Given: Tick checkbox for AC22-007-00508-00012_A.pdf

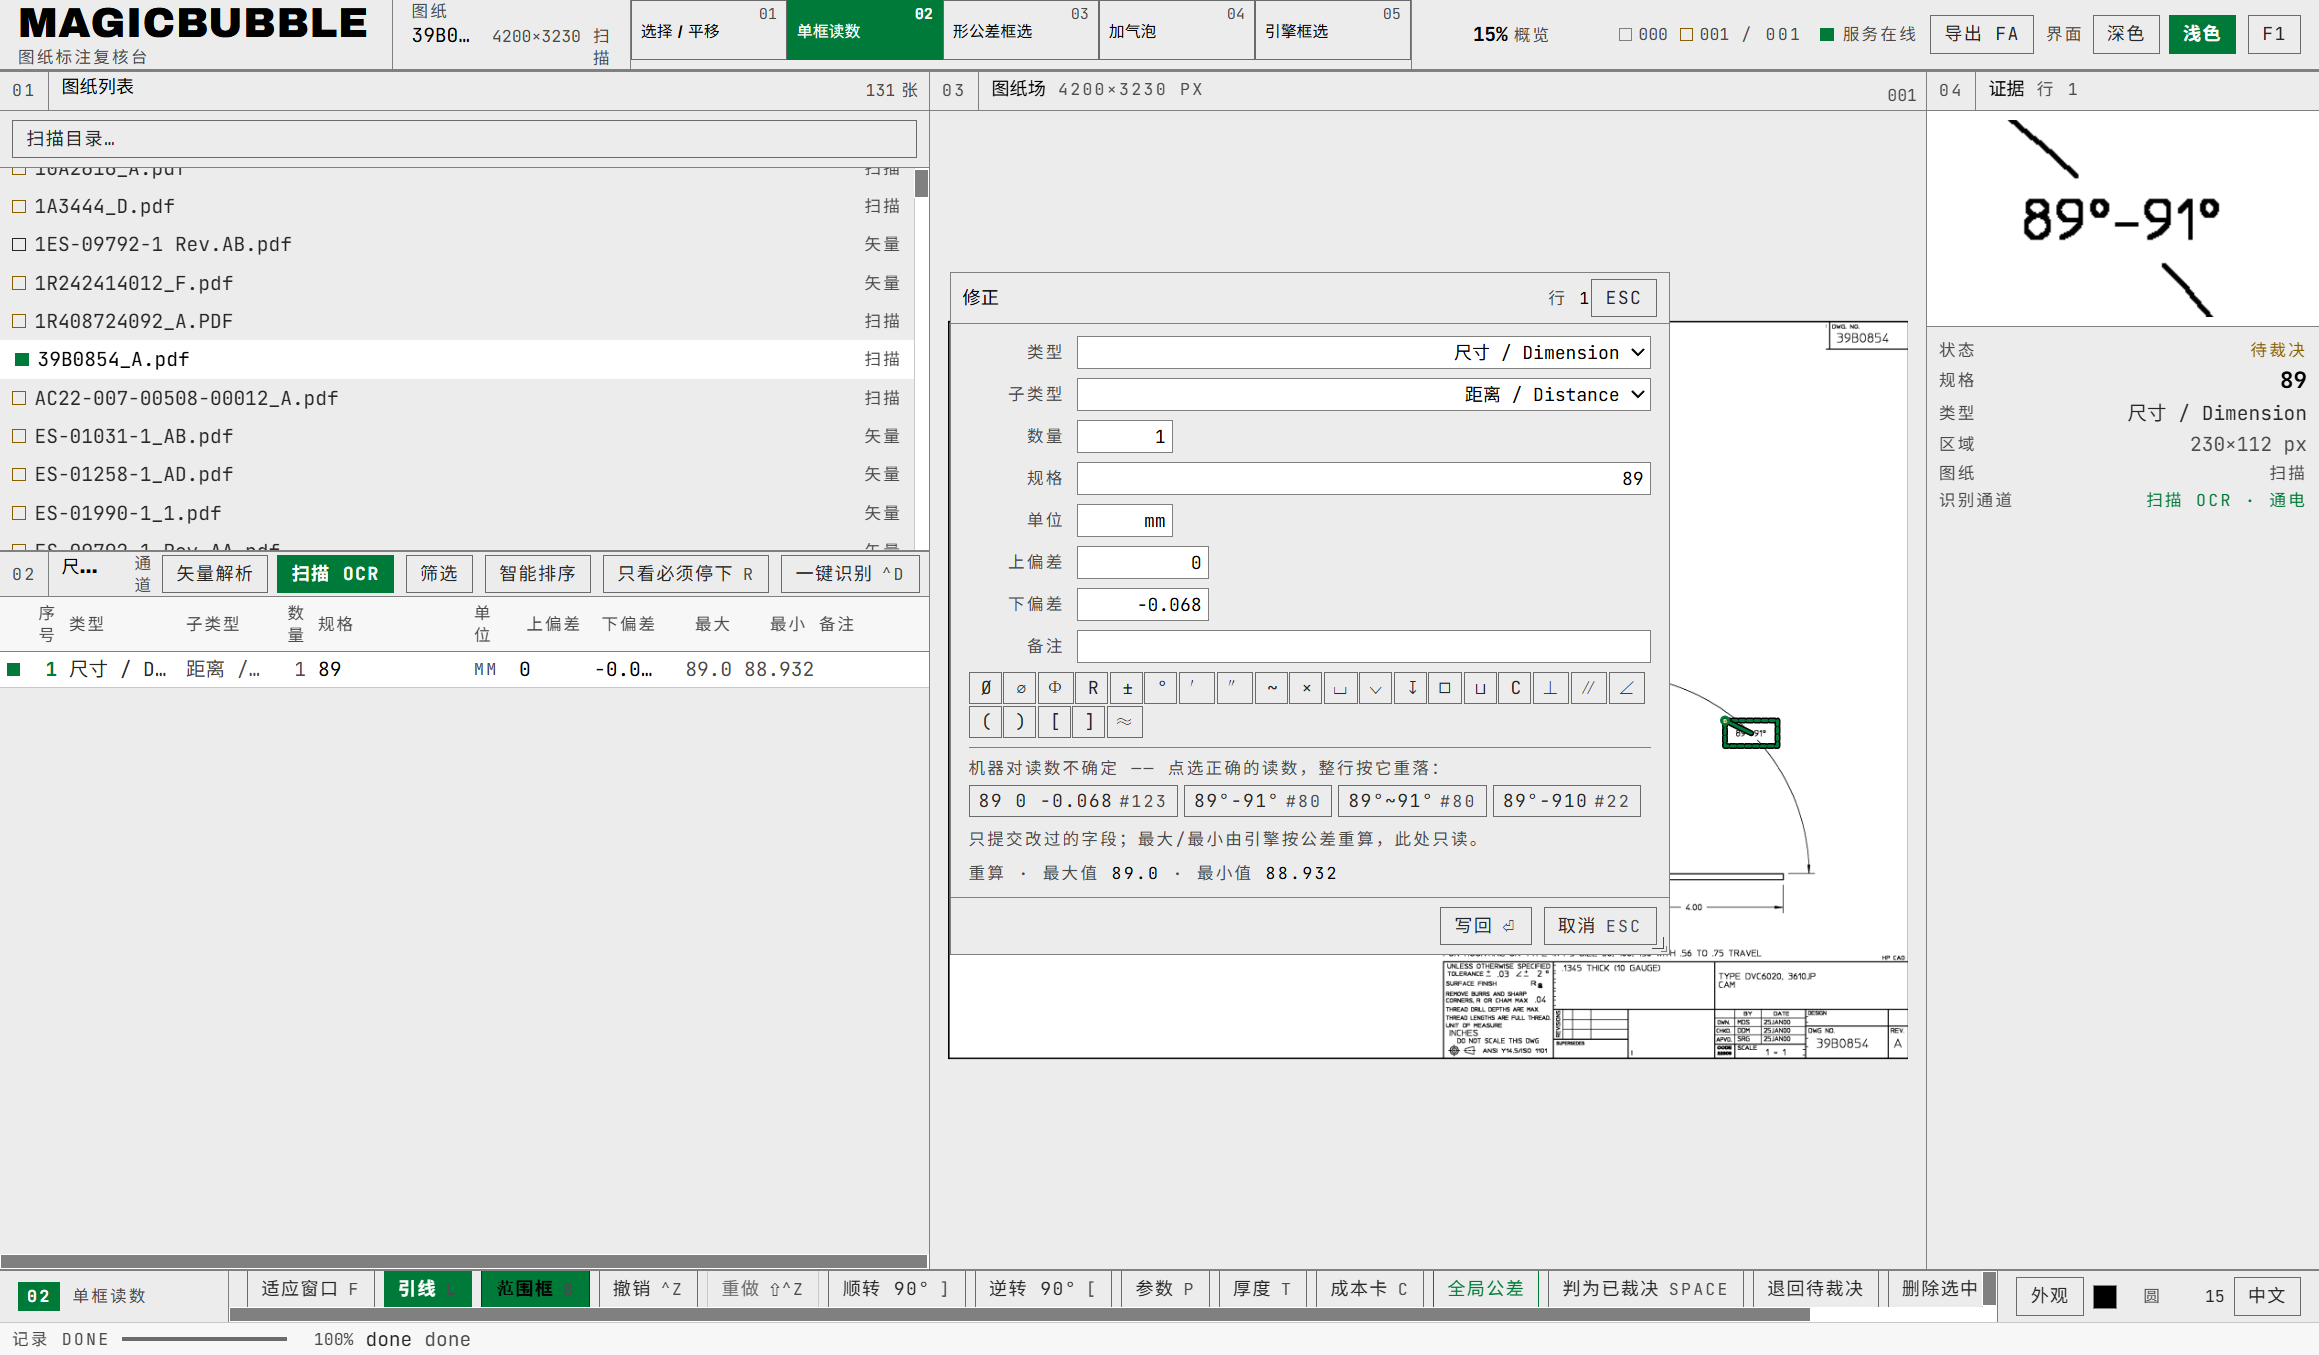Looking at the screenshot, I should click(x=19, y=398).
